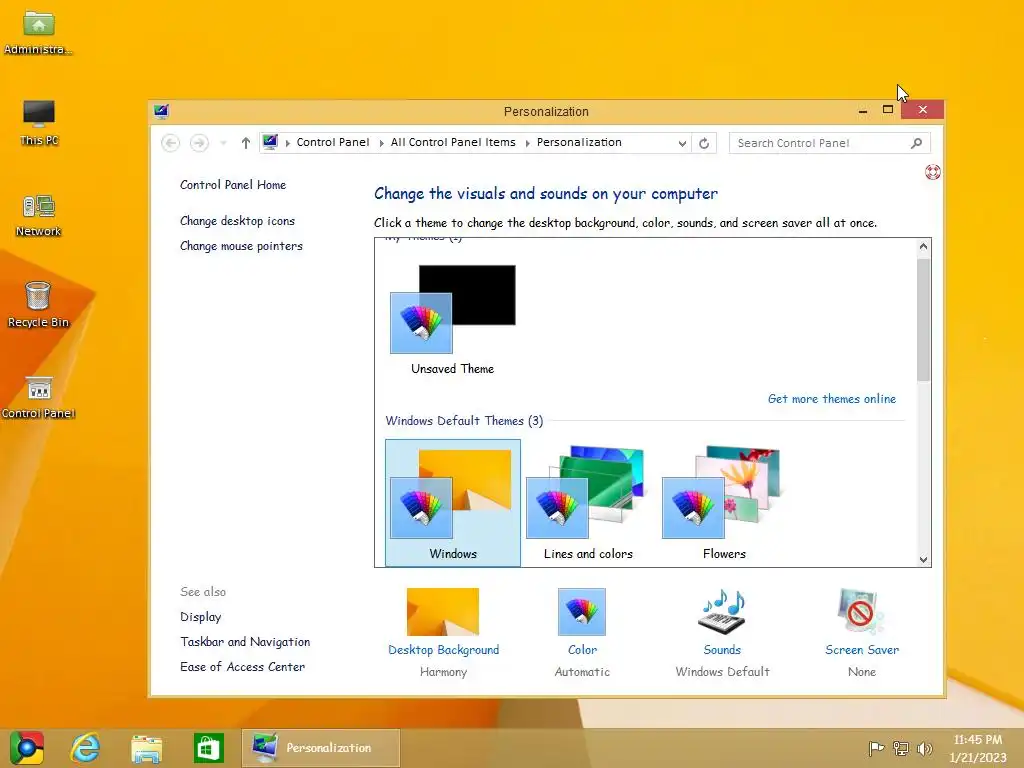Open address bar previous locations dropdown

682,143
